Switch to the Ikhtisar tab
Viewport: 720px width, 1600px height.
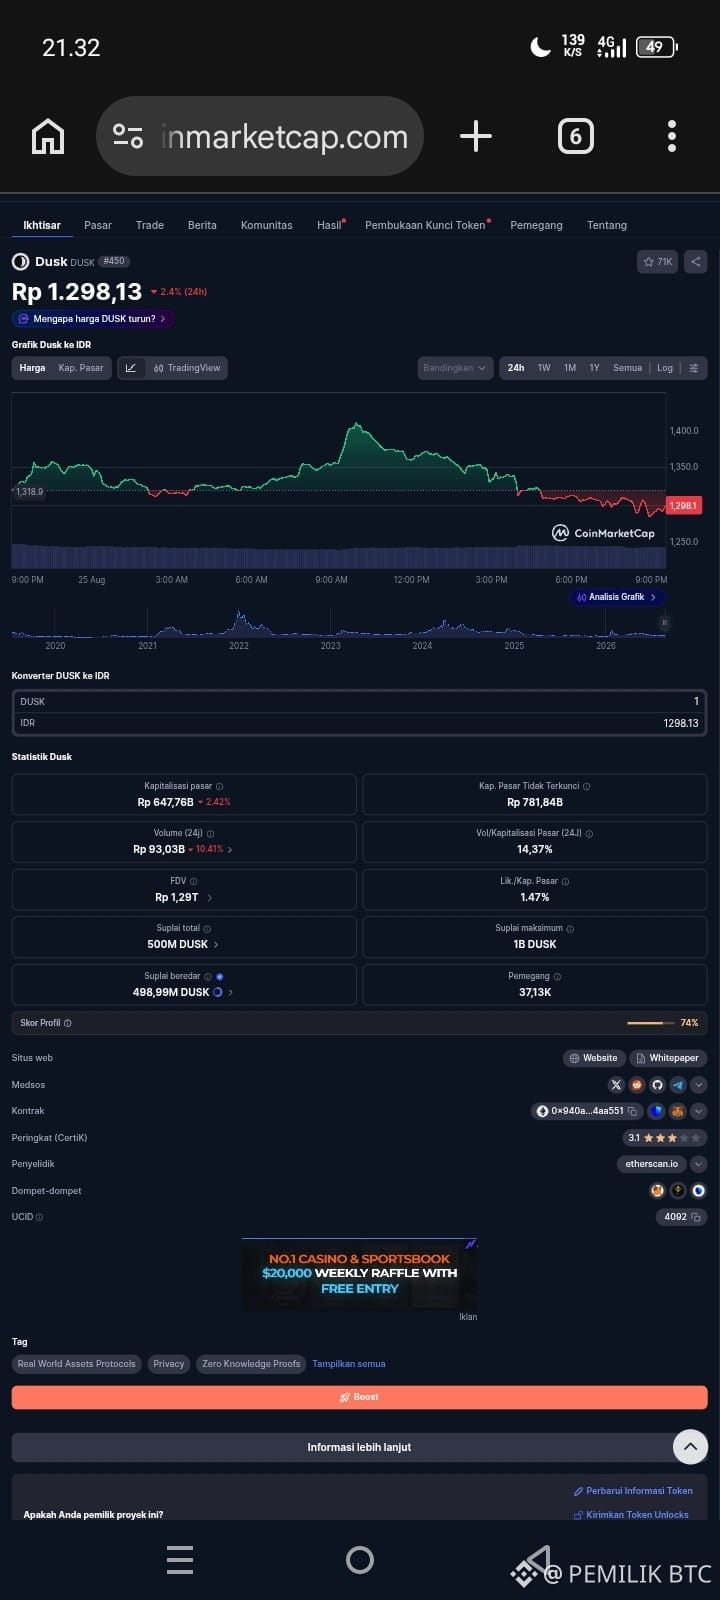(42, 225)
